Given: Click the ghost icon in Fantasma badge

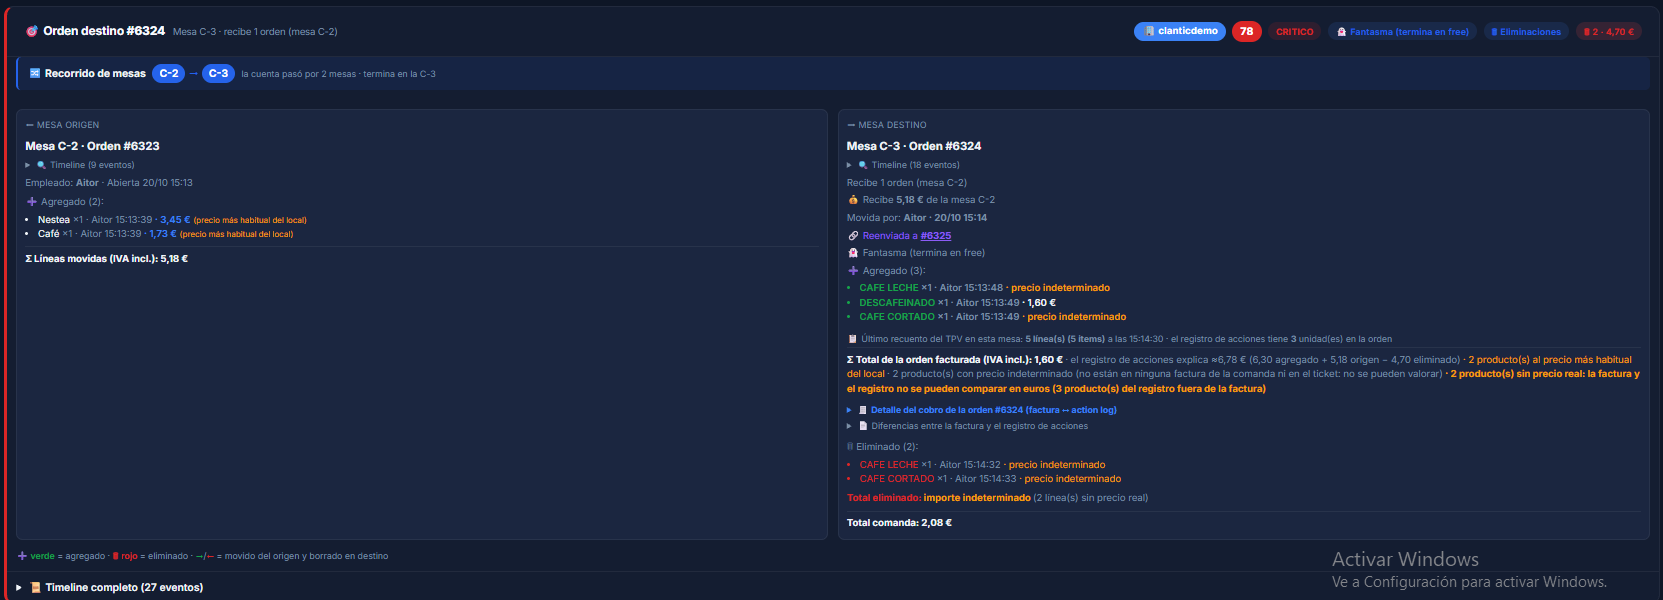Looking at the screenshot, I should pyautogui.click(x=1342, y=32).
